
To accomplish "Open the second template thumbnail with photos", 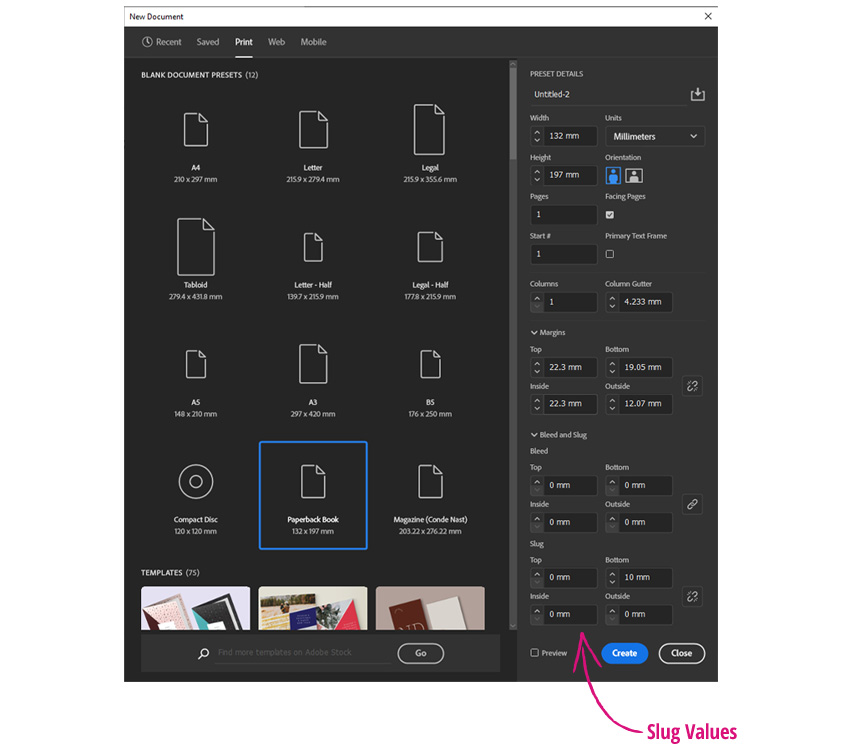I will [313, 608].
